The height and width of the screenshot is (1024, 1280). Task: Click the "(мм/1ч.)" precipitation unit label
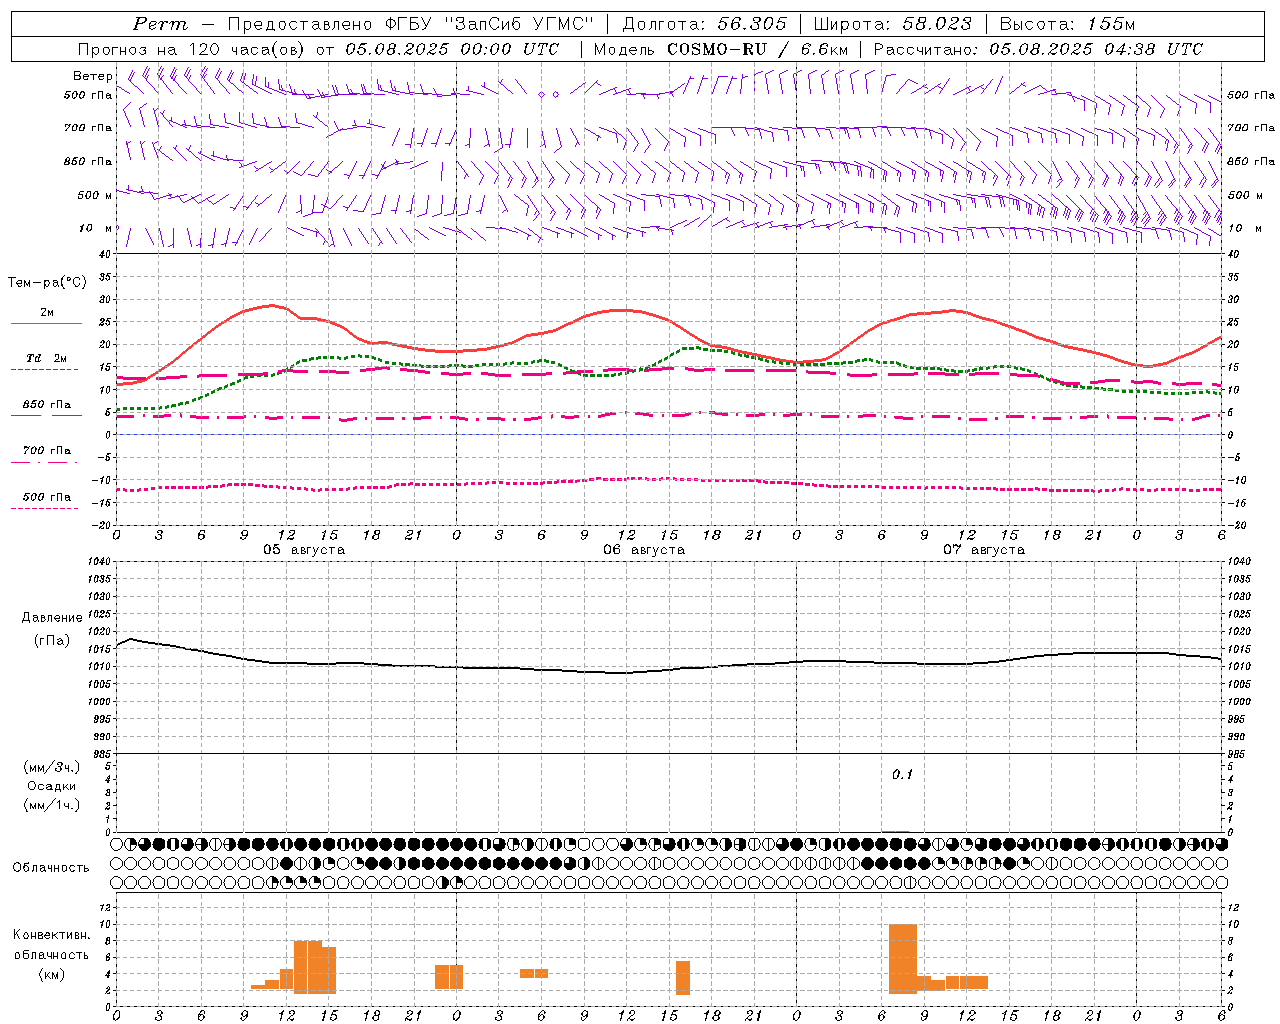(x=52, y=805)
